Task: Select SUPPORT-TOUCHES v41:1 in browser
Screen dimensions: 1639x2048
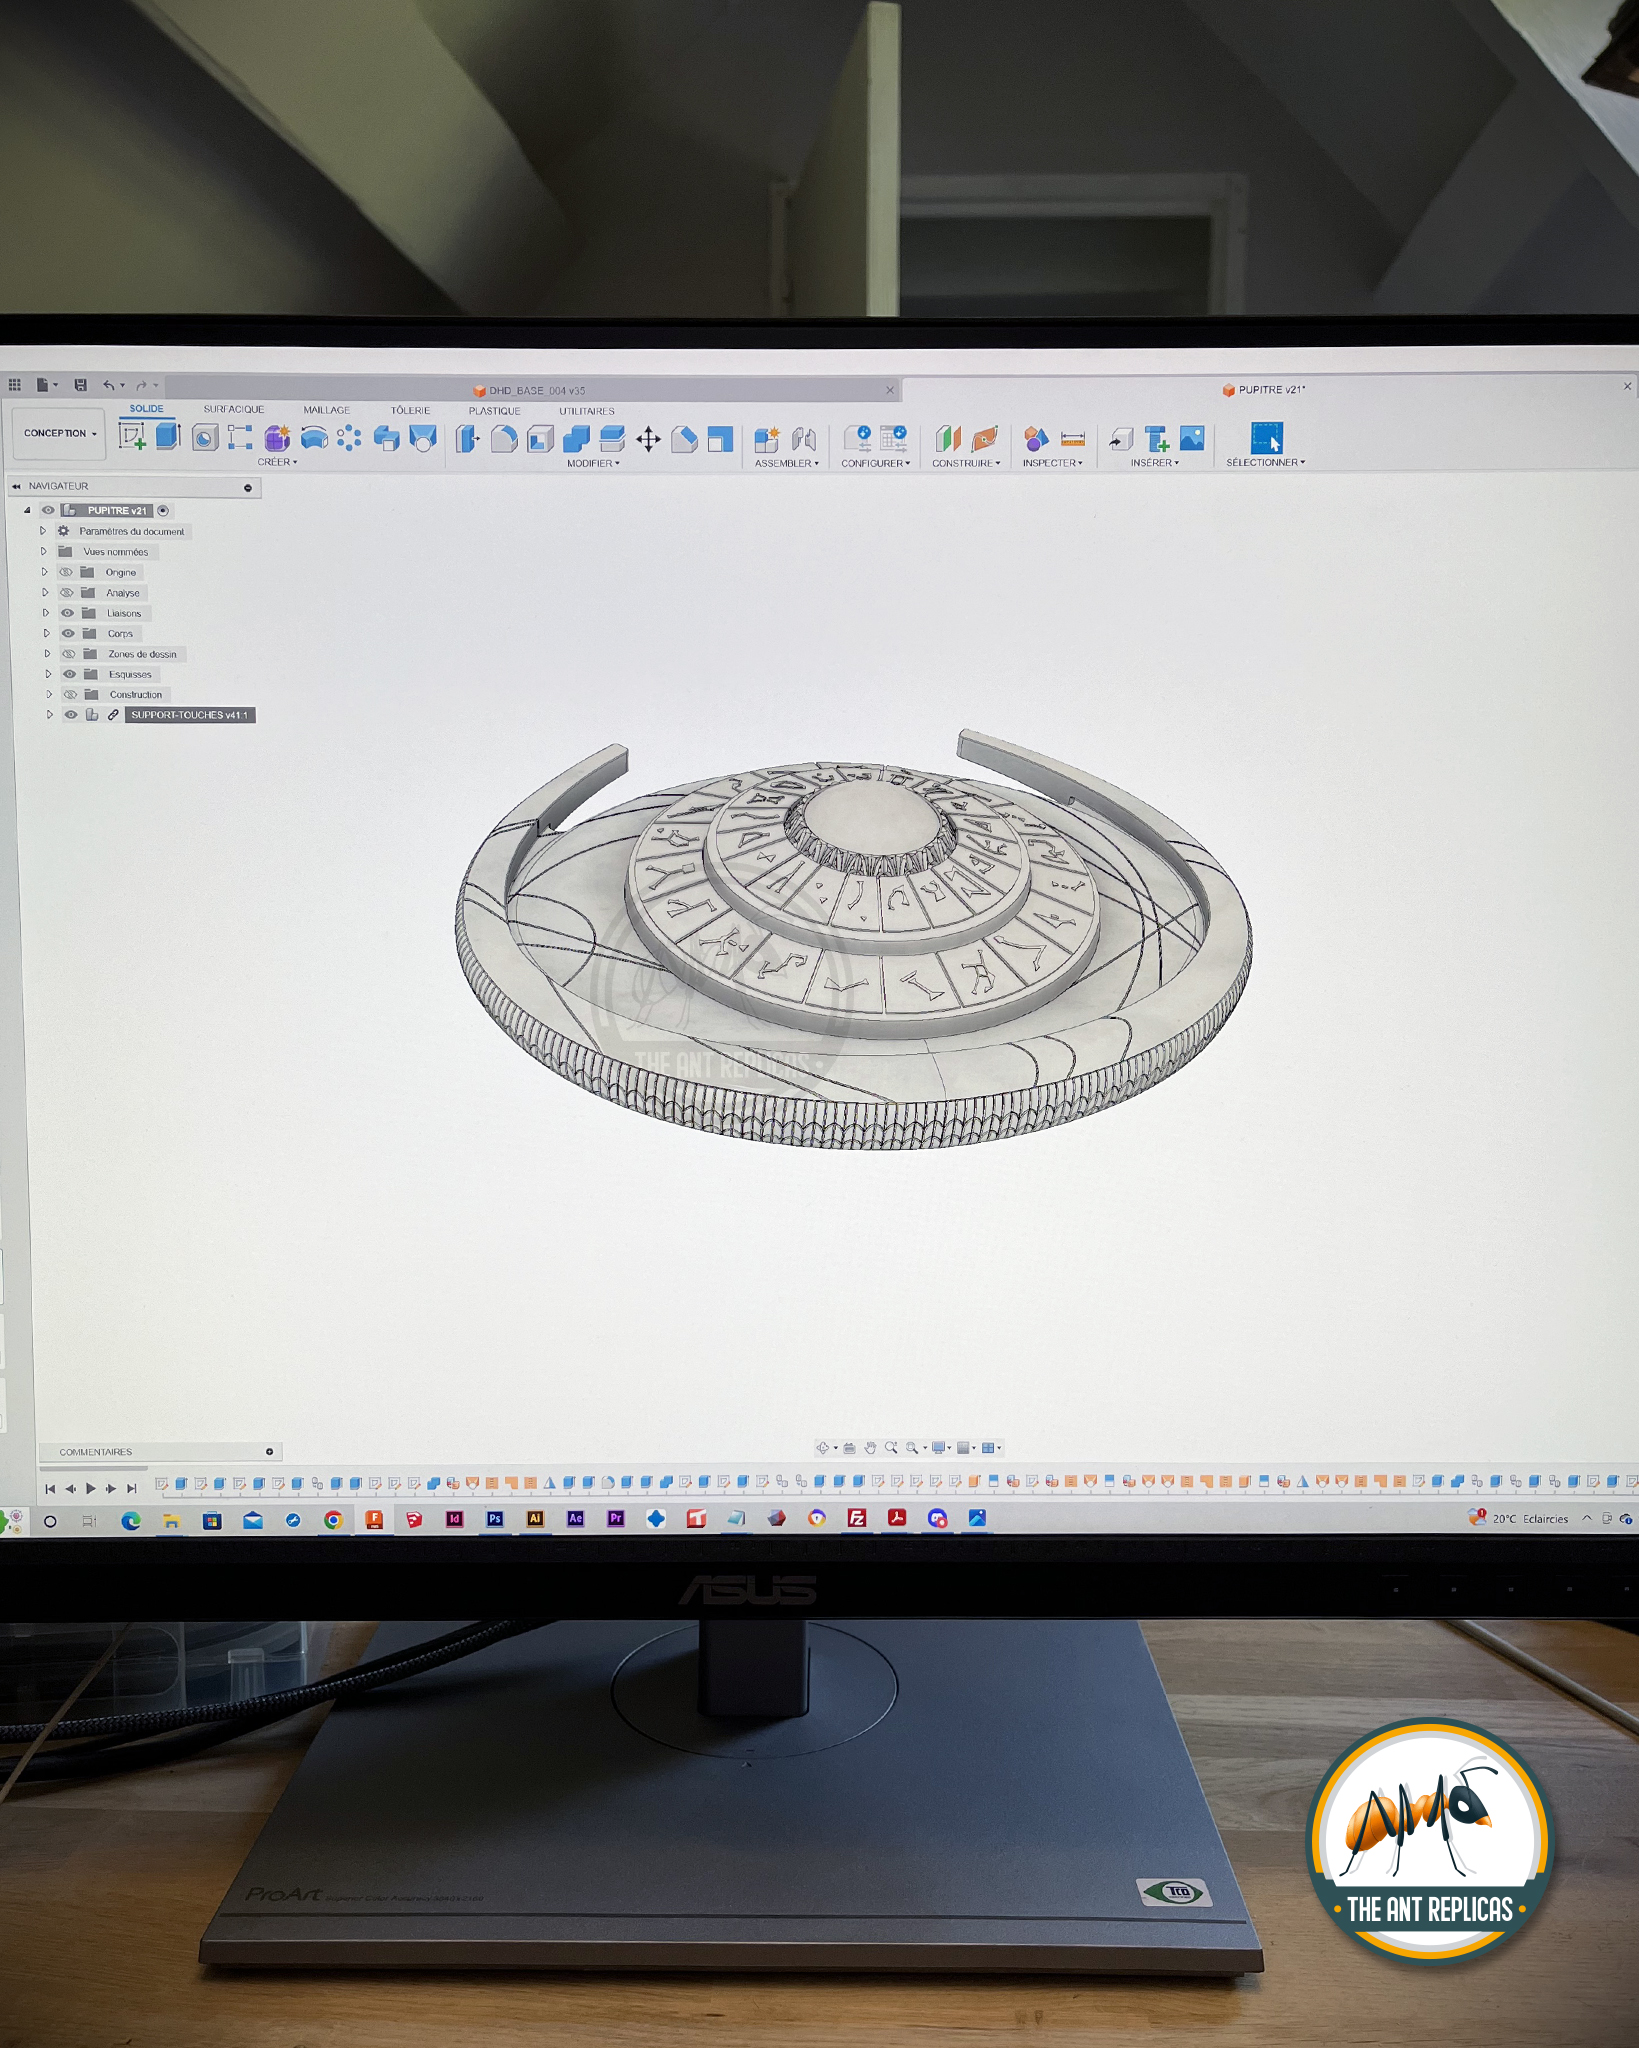Action: coord(189,715)
